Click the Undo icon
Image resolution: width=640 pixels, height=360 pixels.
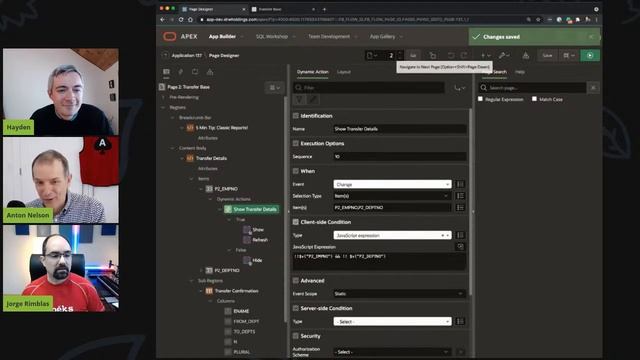[451, 56]
